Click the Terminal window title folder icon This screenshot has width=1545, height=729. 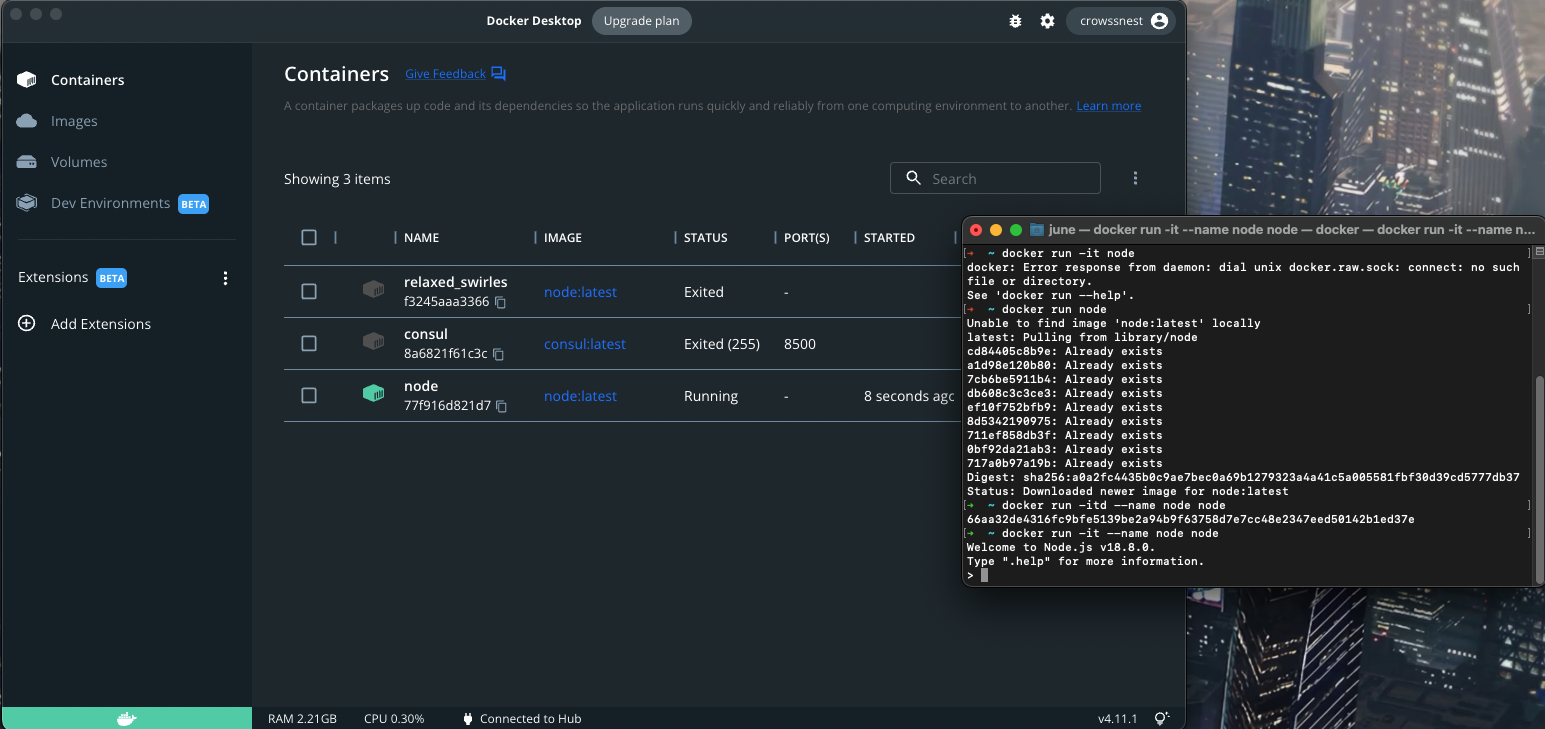1037,230
